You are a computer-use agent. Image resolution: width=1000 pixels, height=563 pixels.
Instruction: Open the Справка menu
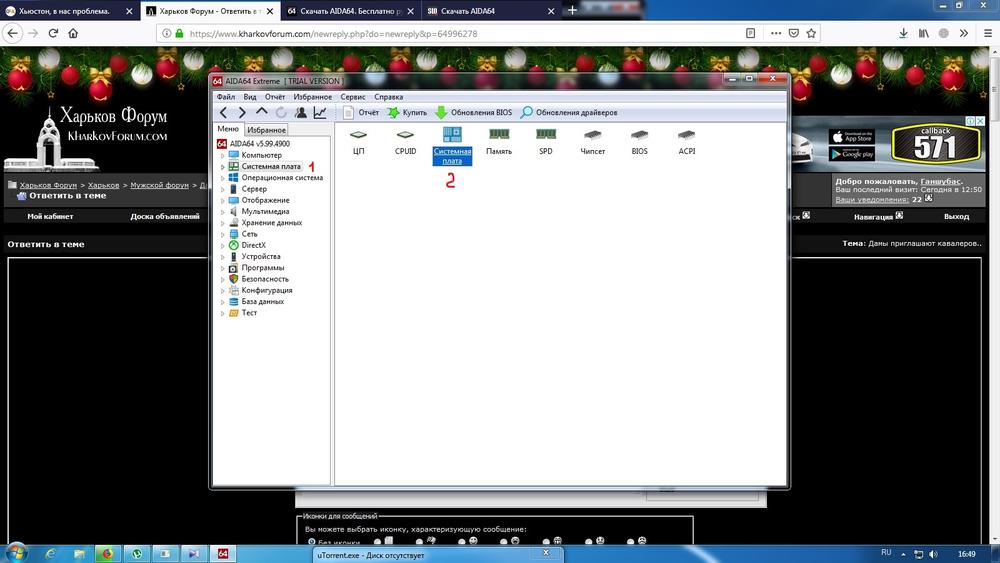tap(388, 97)
